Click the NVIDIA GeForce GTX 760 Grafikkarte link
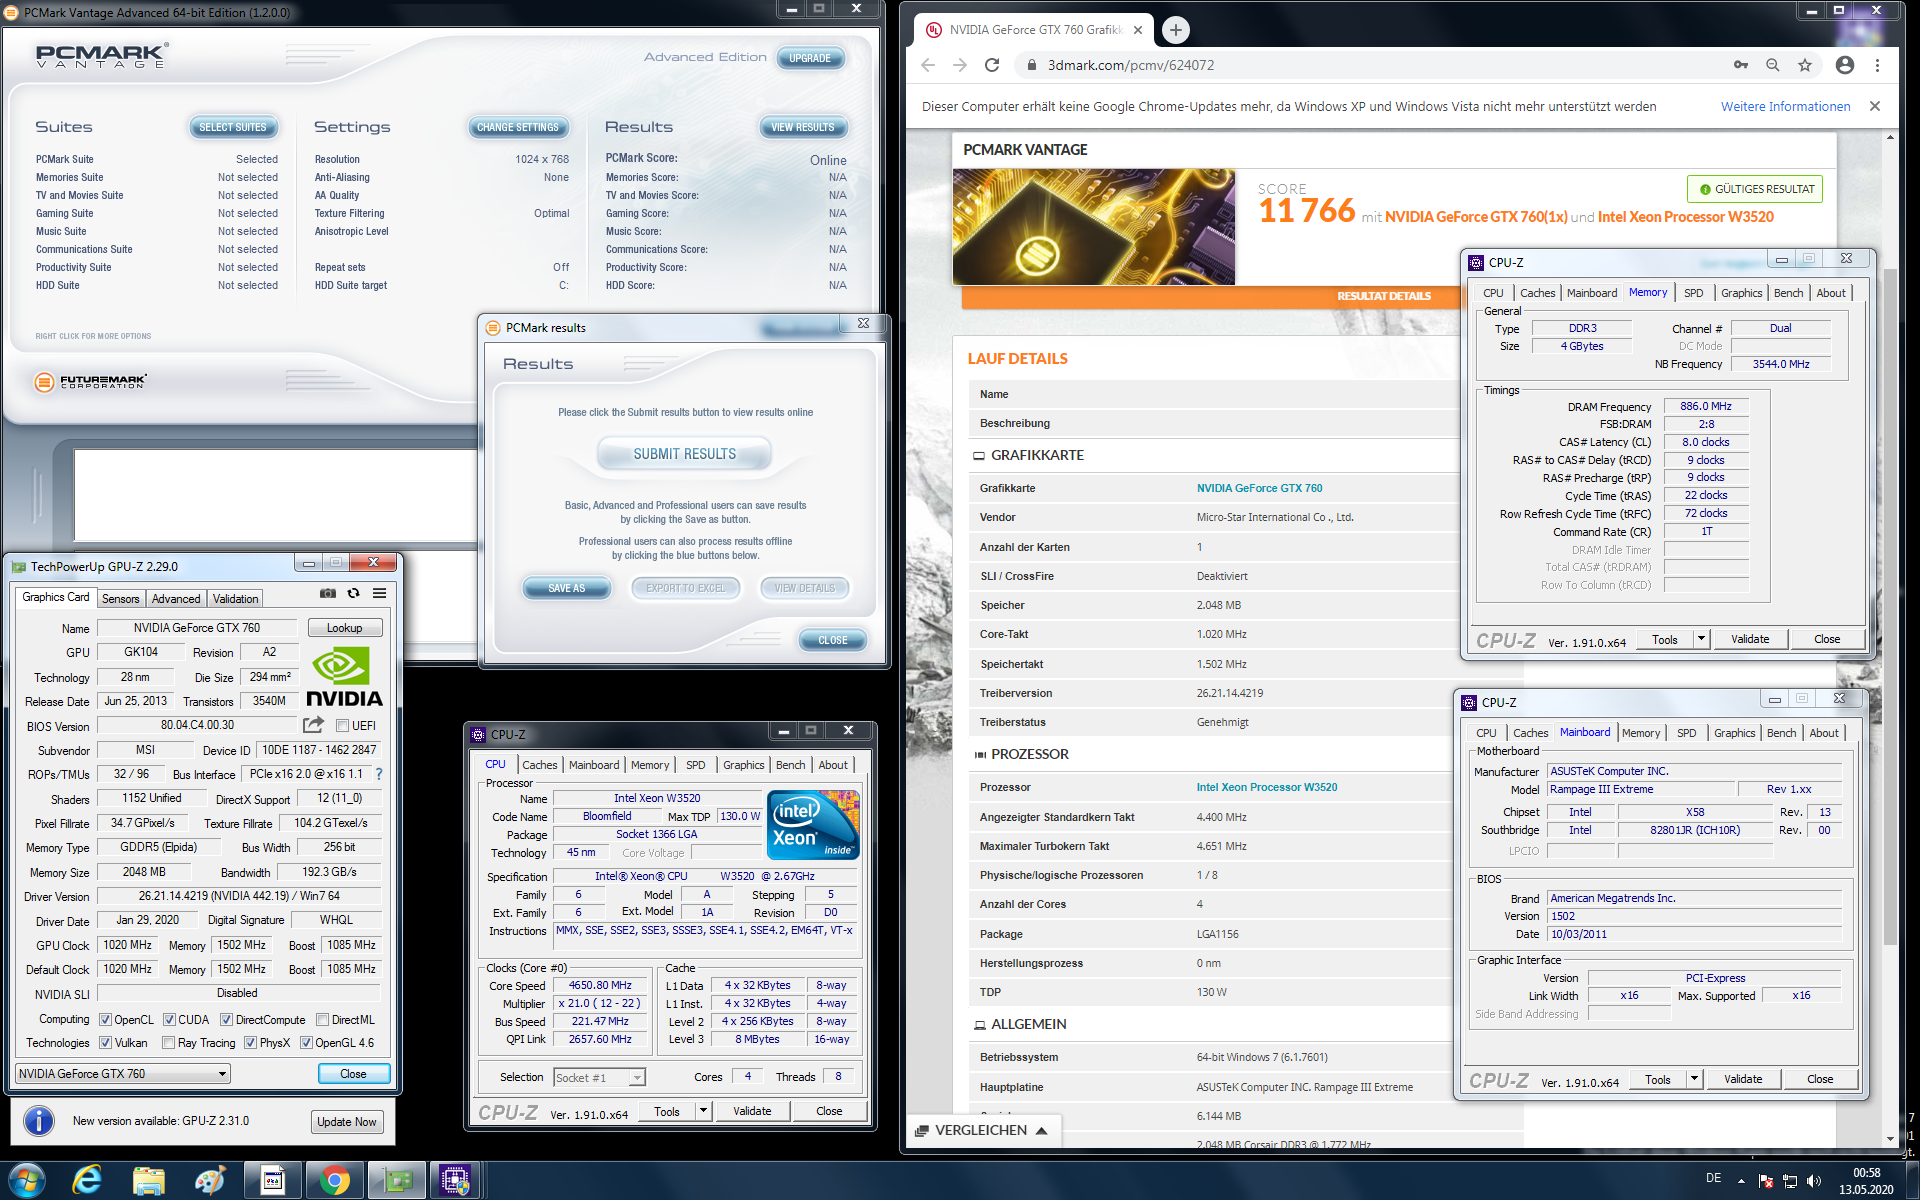The width and height of the screenshot is (1920, 1200). [1259, 488]
